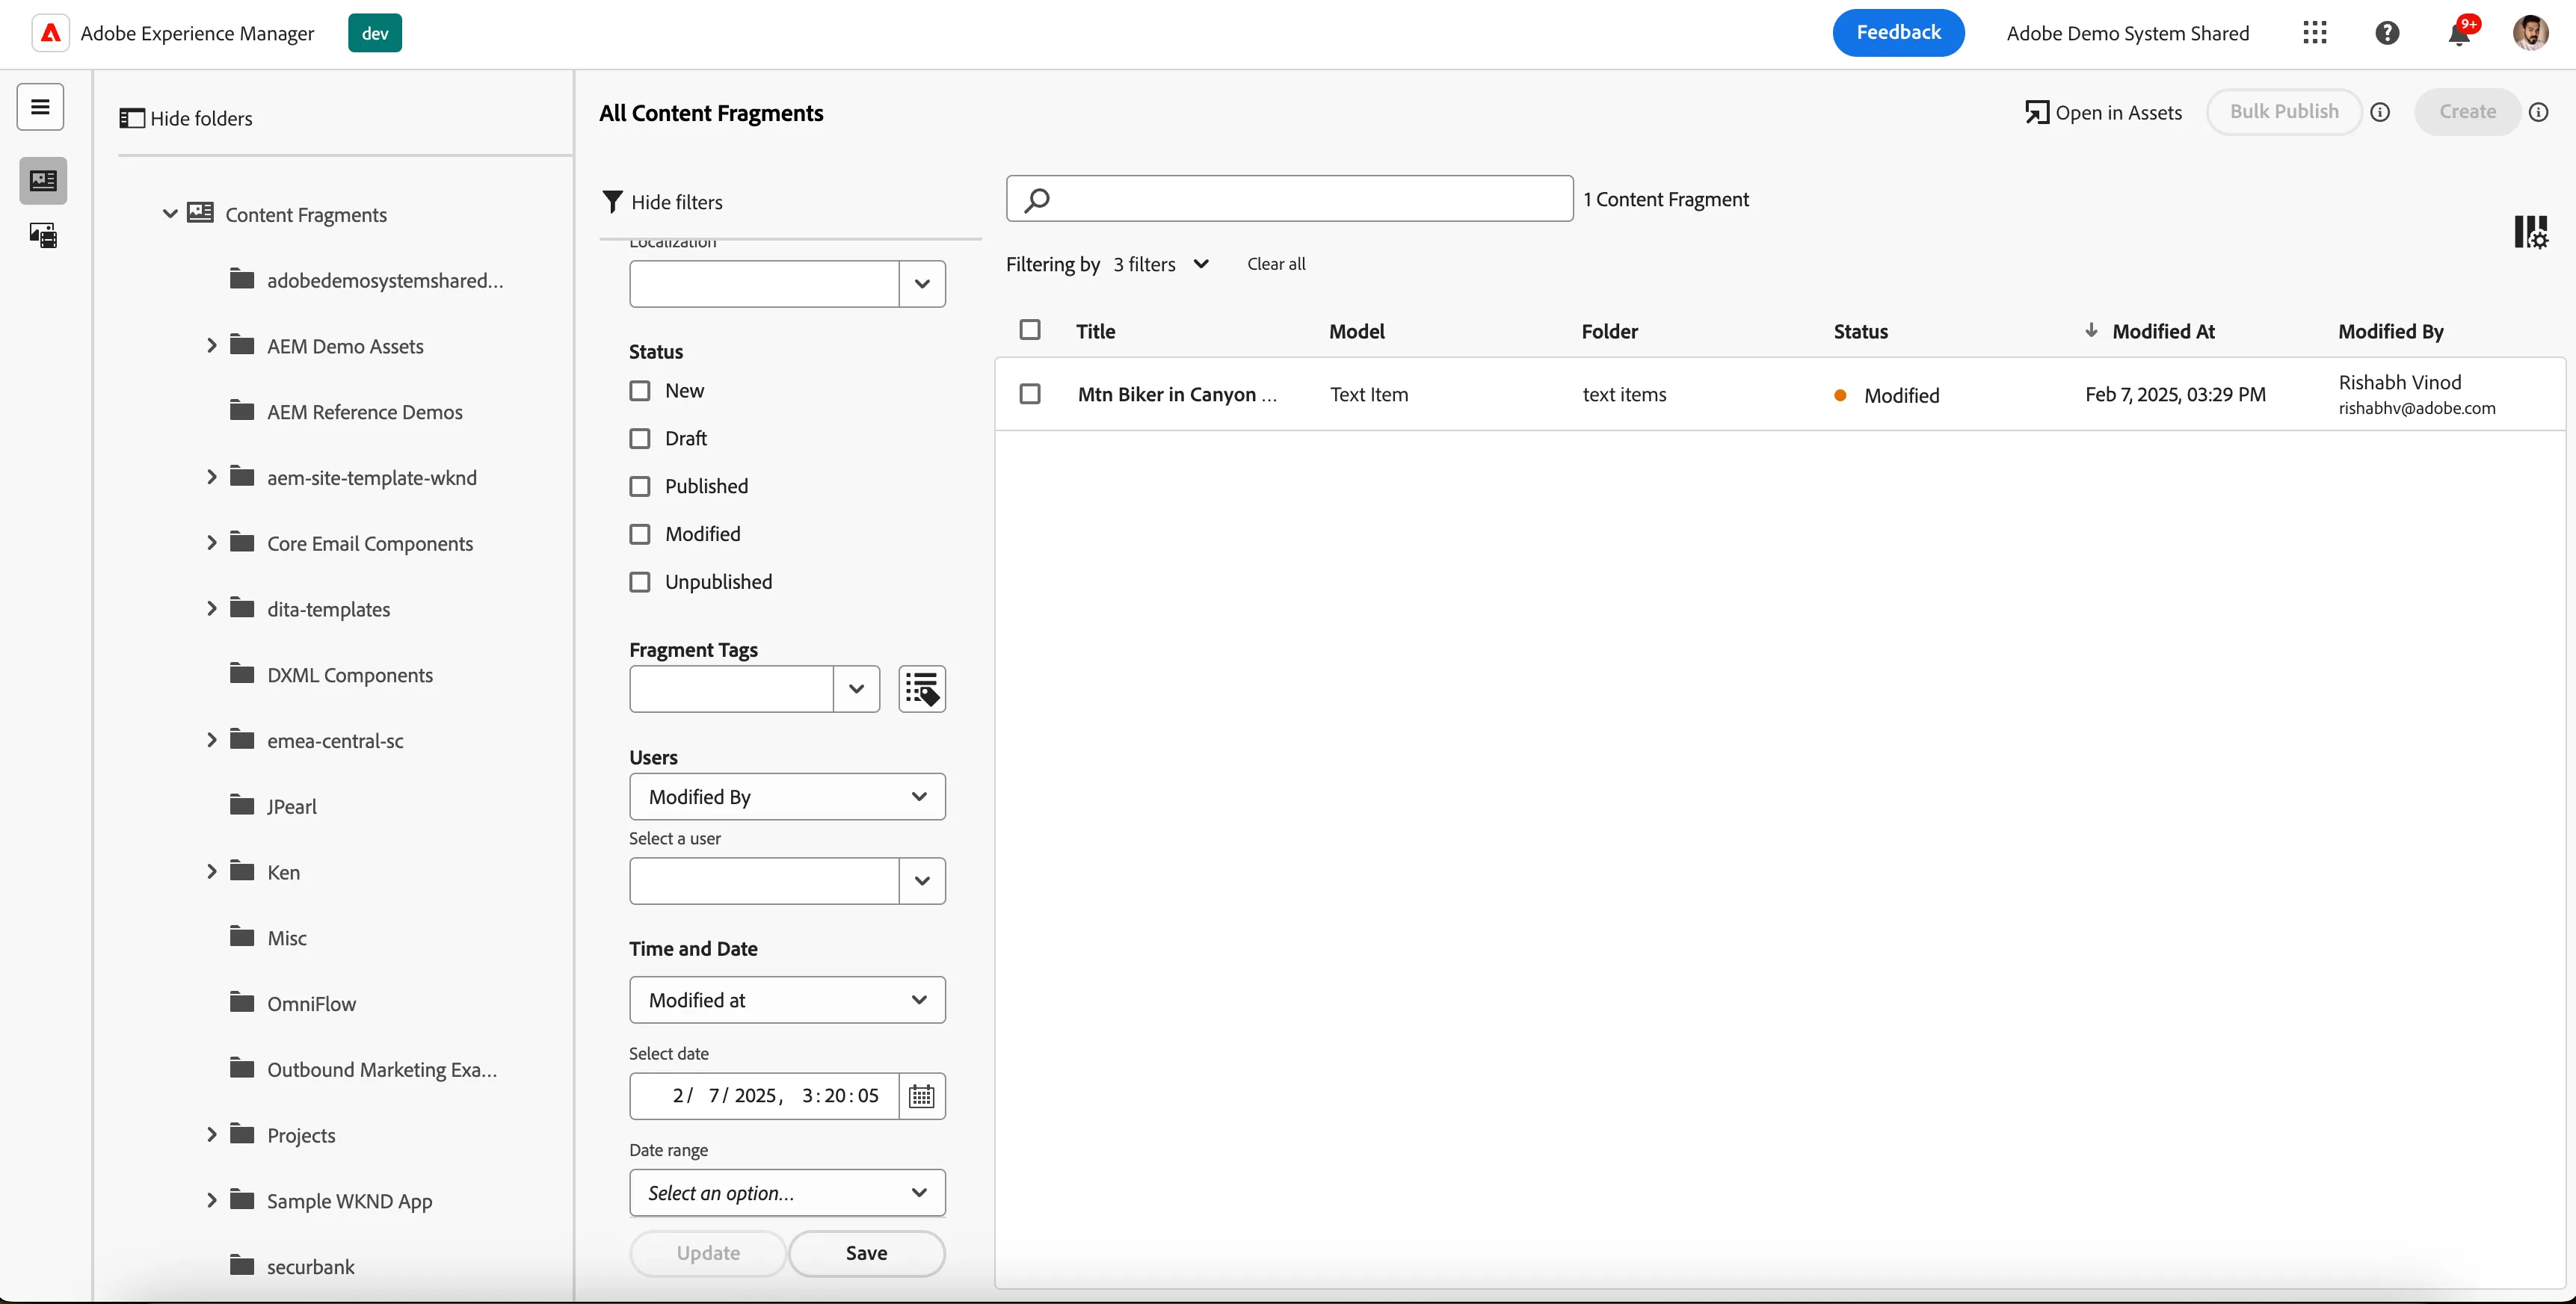2576x1304 pixels.
Task: Select the Mtn Biker in Canyon row checkbox
Action: (1030, 395)
